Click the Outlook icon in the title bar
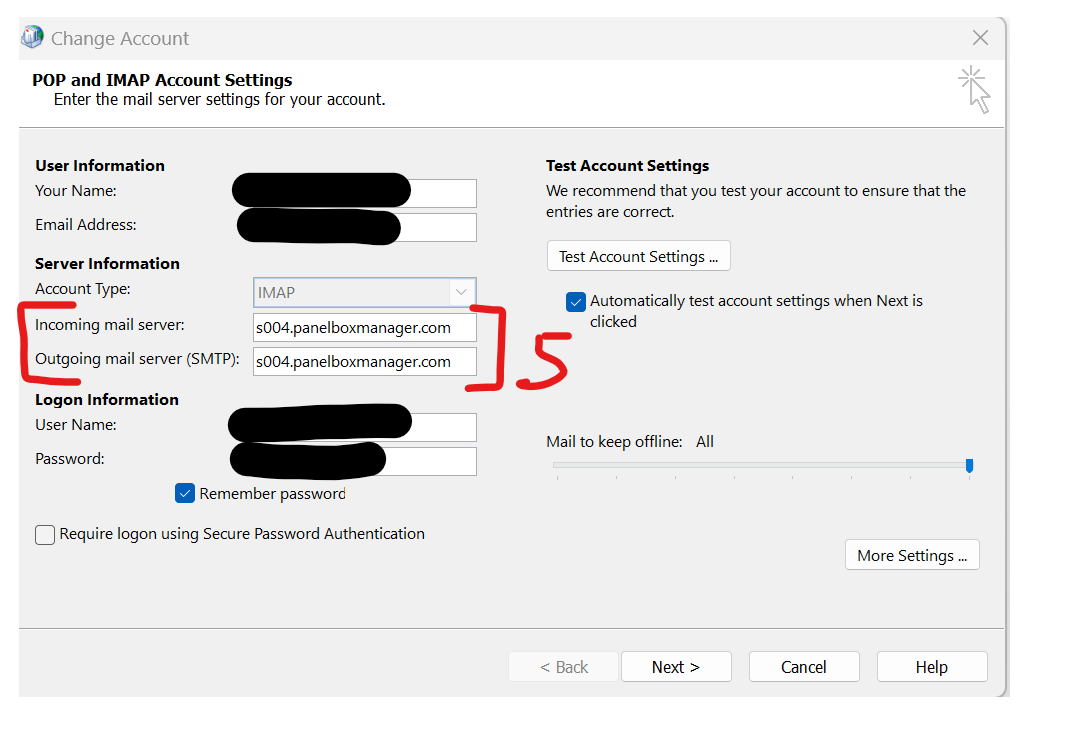Screen dimensions: 1078x730 pos(32,37)
